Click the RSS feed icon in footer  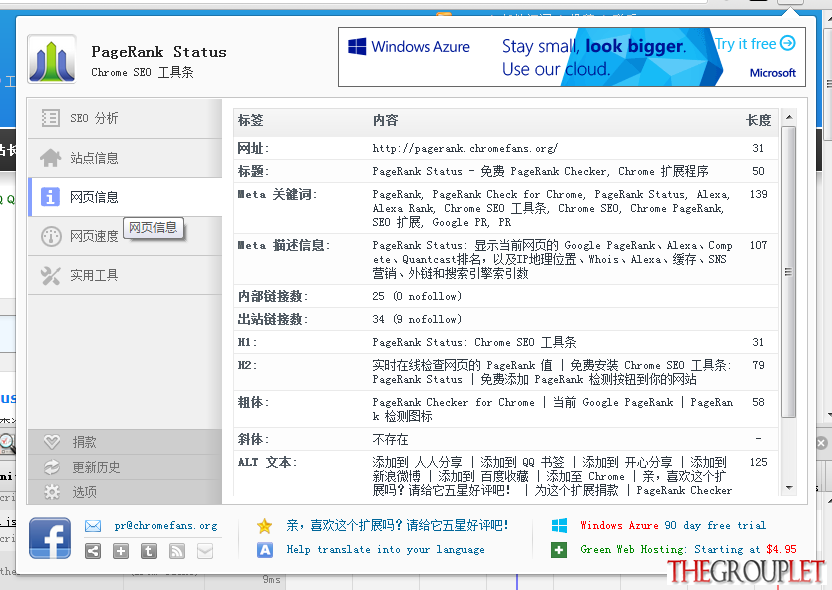click(177, 551)
